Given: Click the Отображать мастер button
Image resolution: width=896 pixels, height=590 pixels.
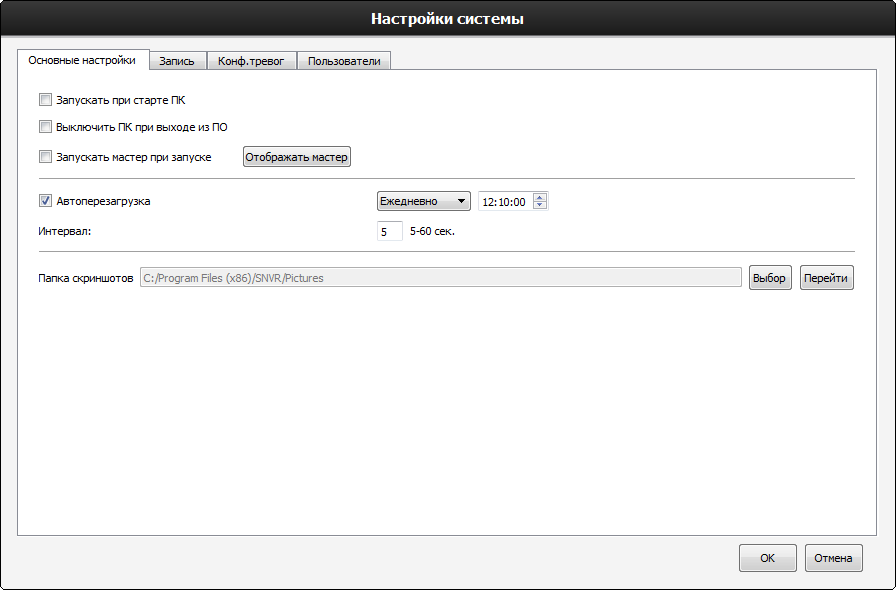Looking at the screenshot, I should pos(297,157).
